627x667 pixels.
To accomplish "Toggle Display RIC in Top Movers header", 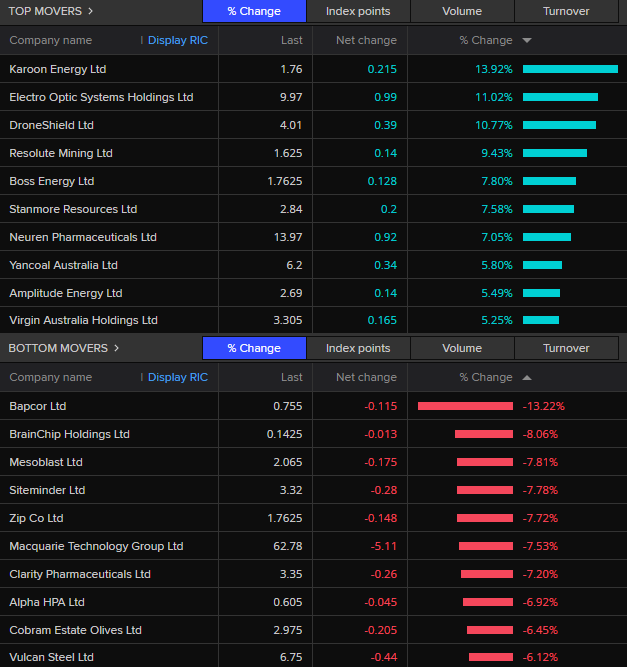I will pyautogui.click(x=177, y=41).
